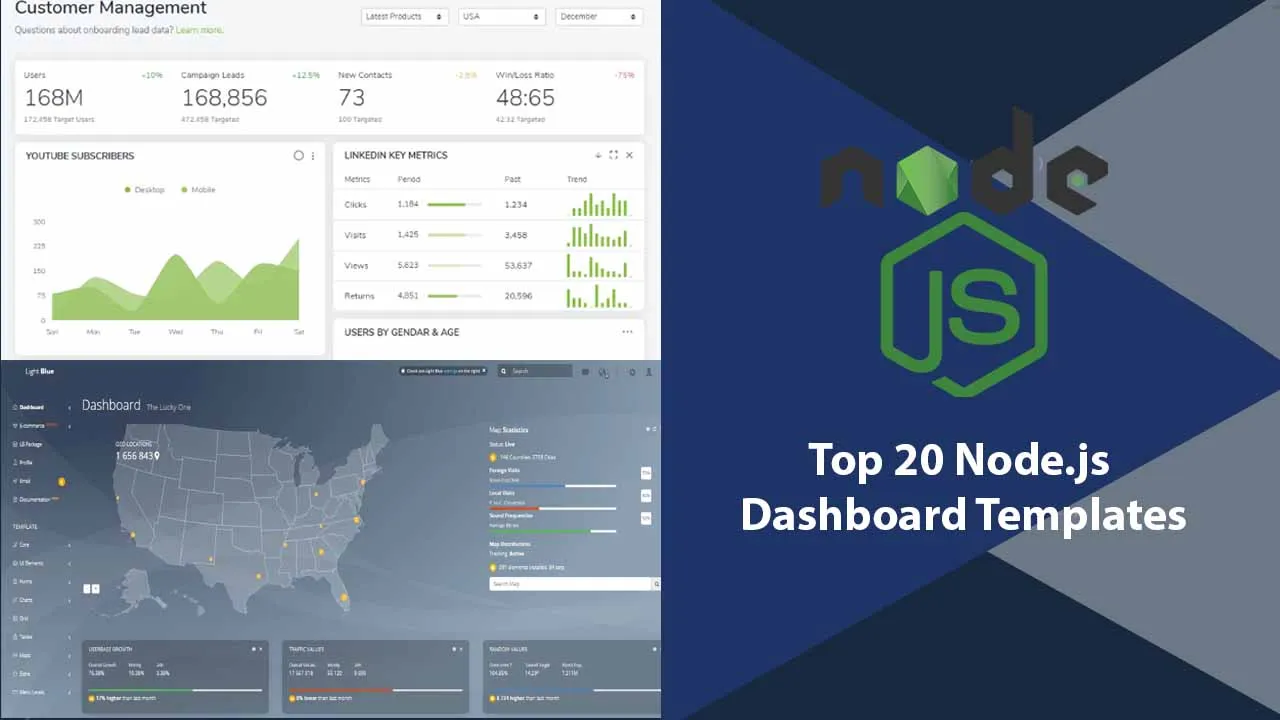
Task: Click the Search Map input field
Action: click(x=569, y=584)
